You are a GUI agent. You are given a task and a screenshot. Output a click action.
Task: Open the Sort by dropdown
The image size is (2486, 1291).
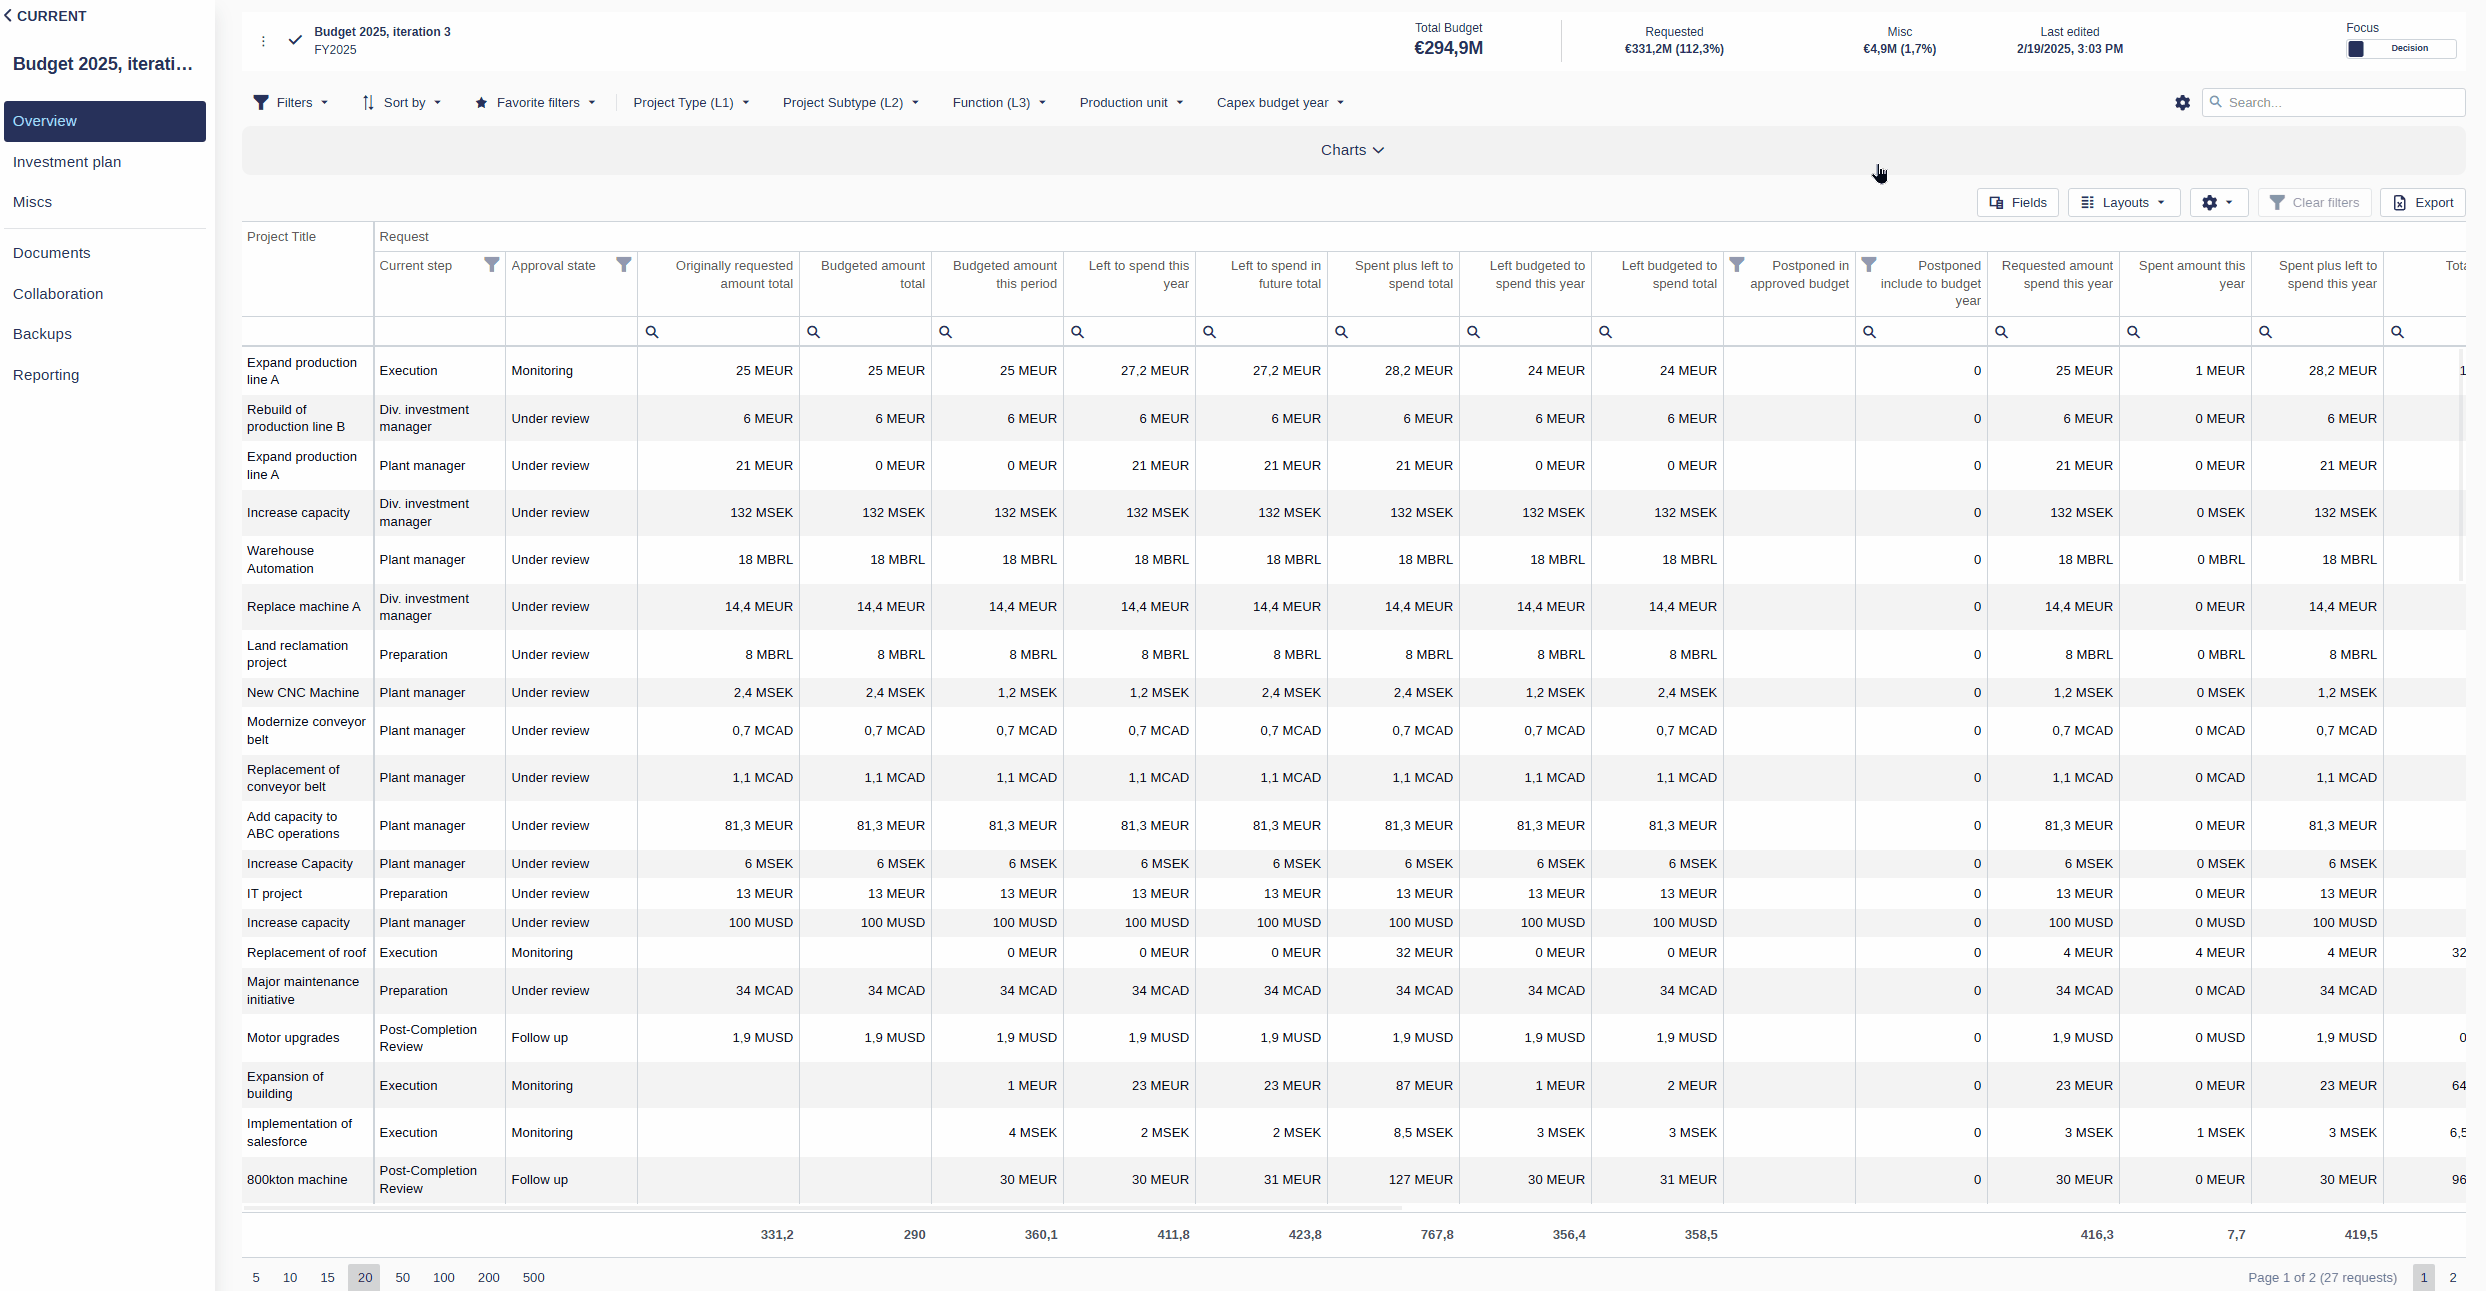(402, 103)
